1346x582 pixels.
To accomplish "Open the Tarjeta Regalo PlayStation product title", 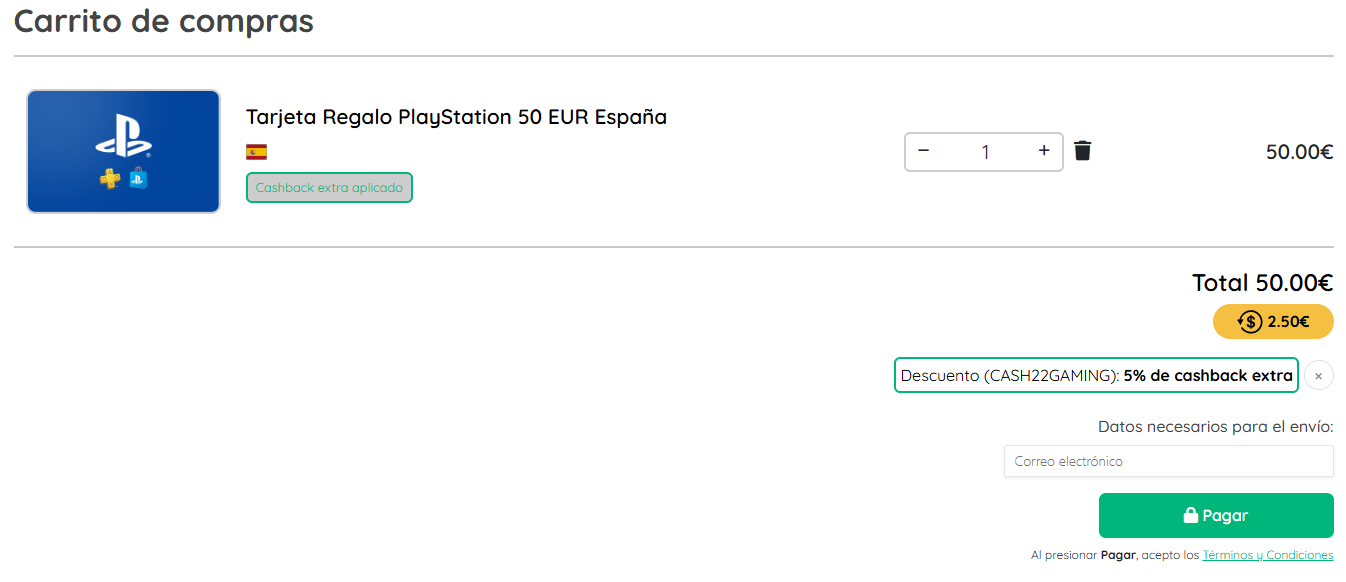I will click(456, 117).
